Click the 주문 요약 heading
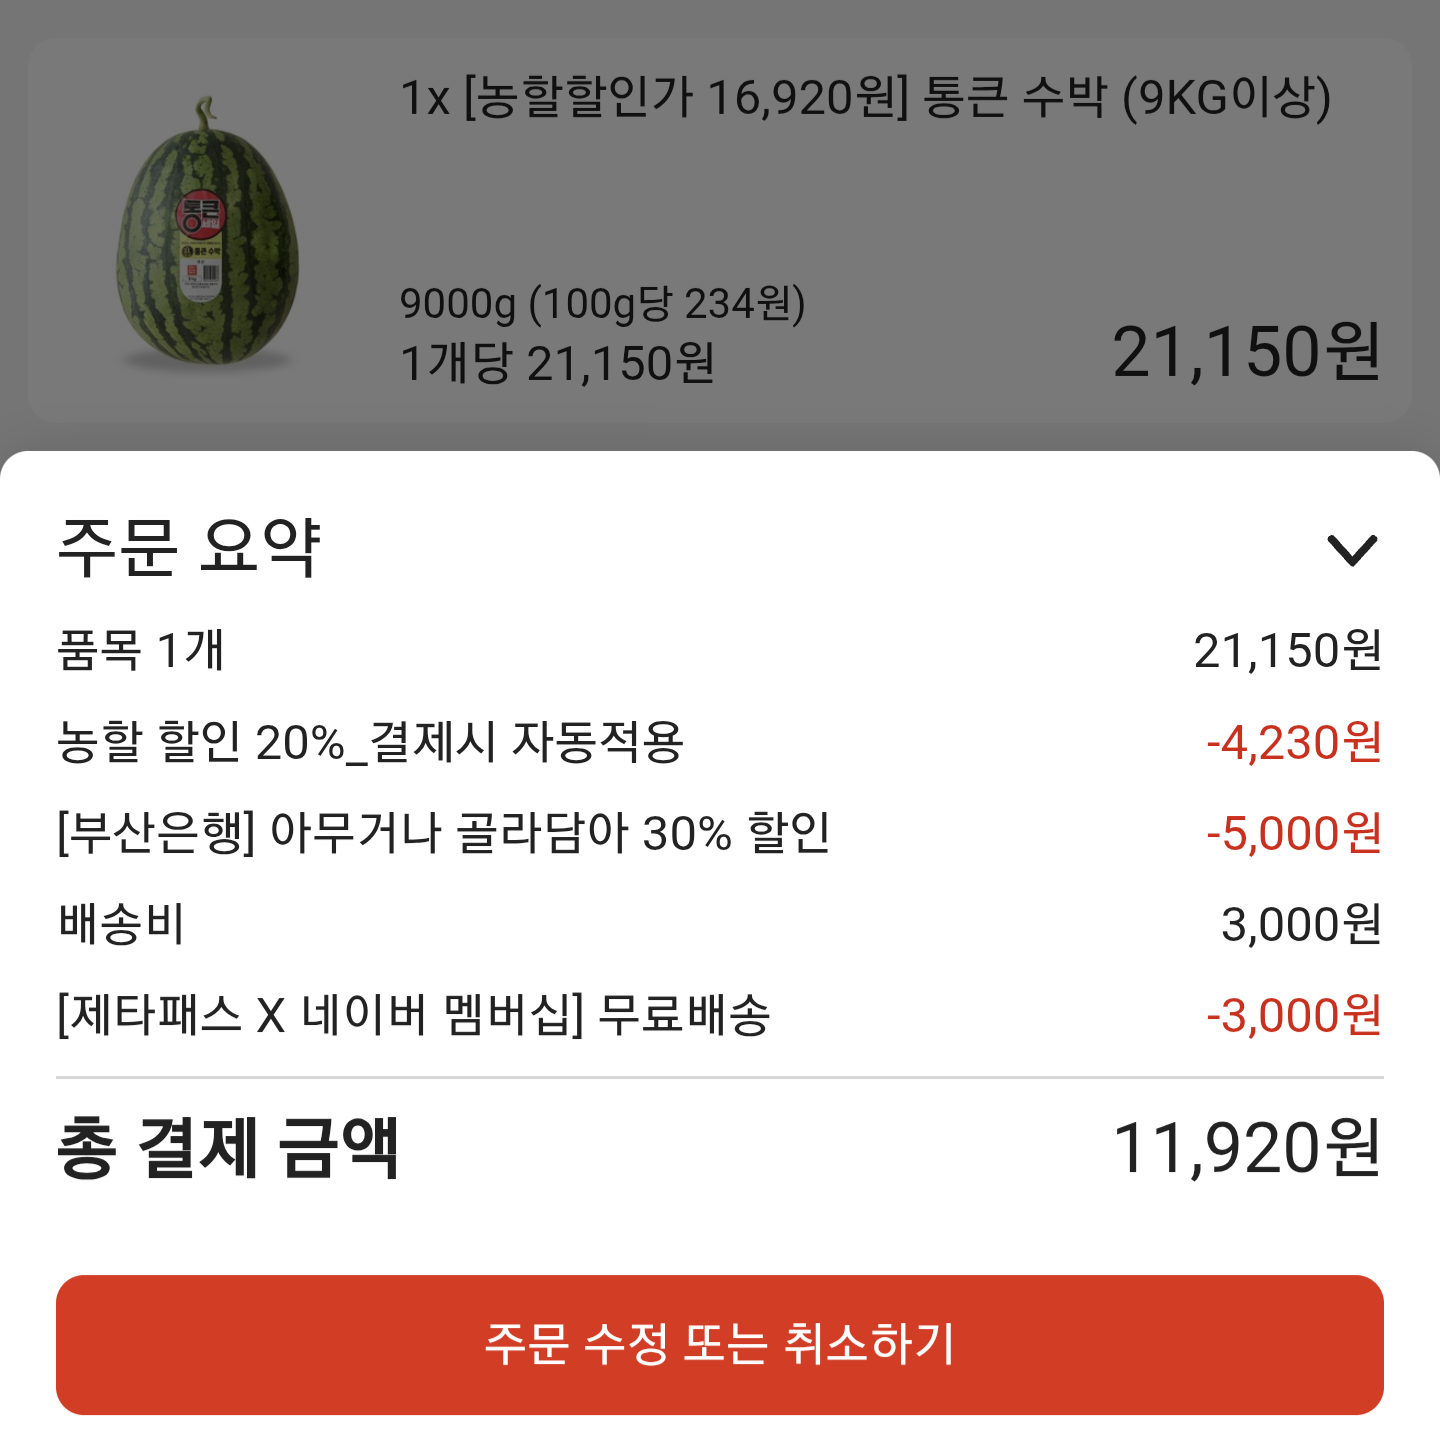The width and height of the screenshot is (1440, 1432). tap(189, 547)
